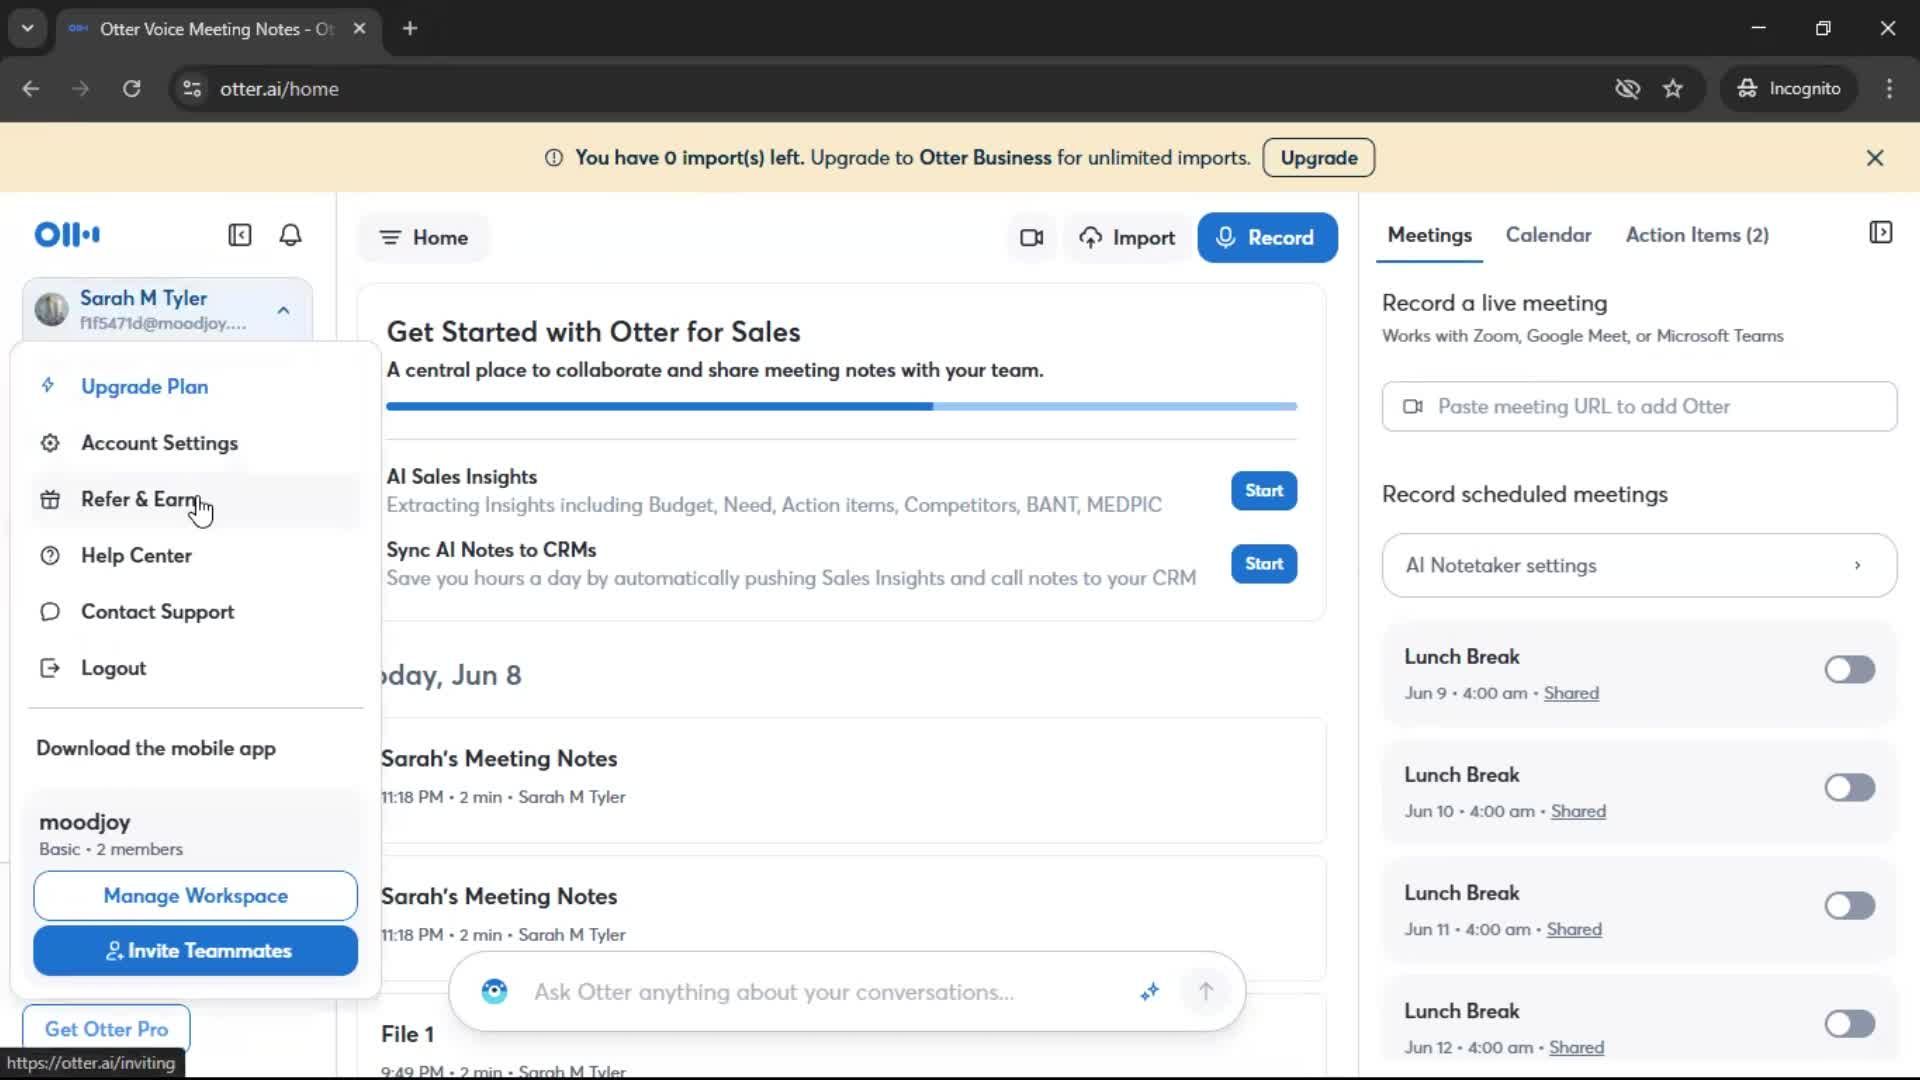The image size is (1920, 1080).
Task: Expand AI Notetaker settings
Action: [1639, 566]
